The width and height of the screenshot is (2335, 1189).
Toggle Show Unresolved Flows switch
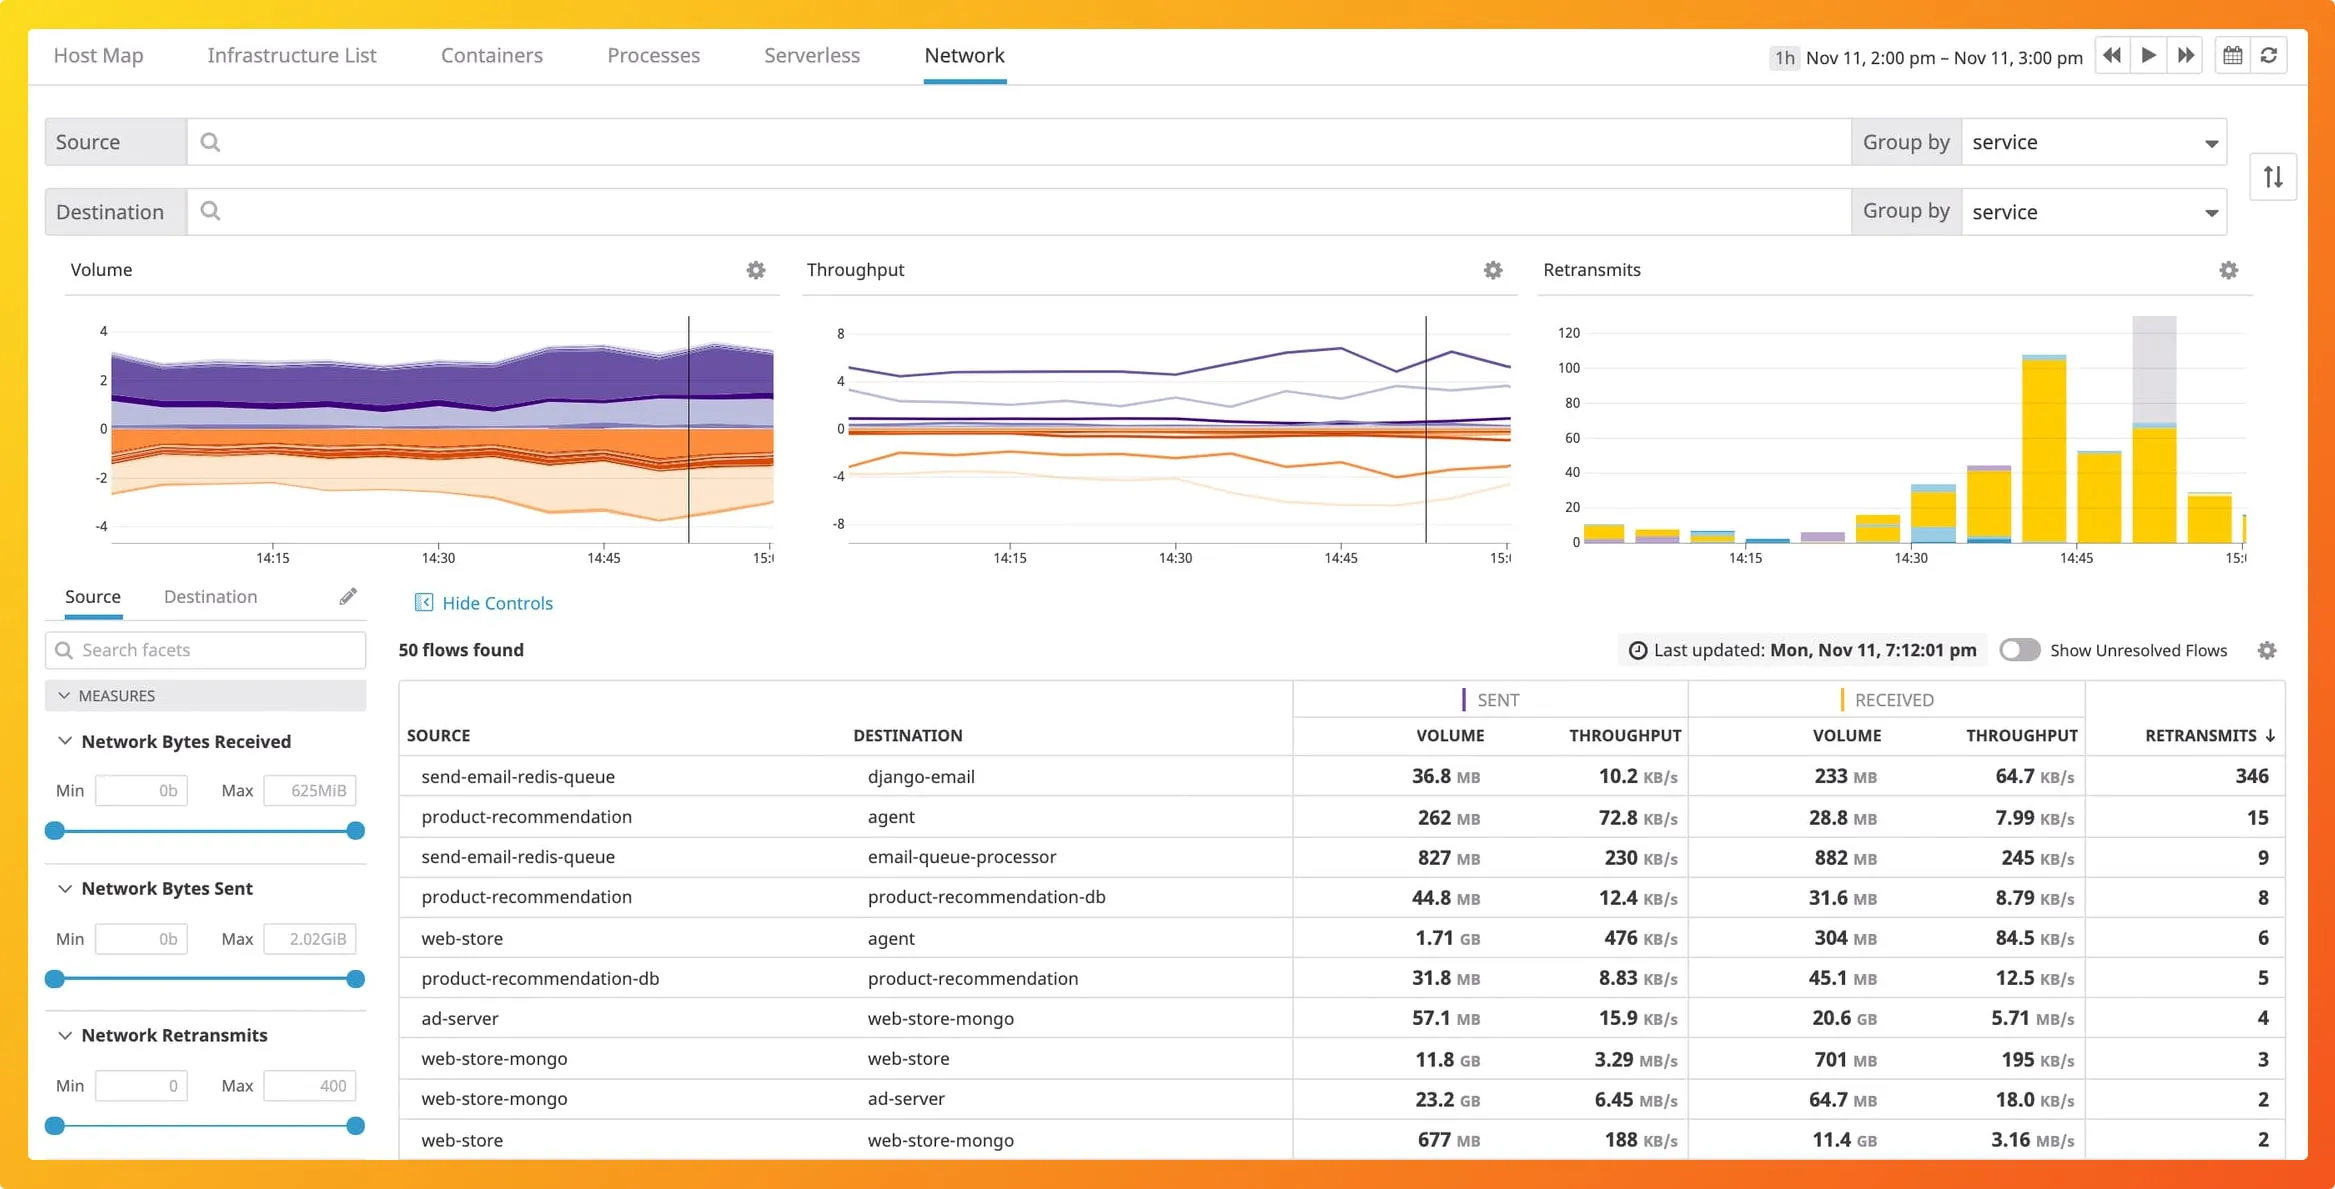[2019, 650]
